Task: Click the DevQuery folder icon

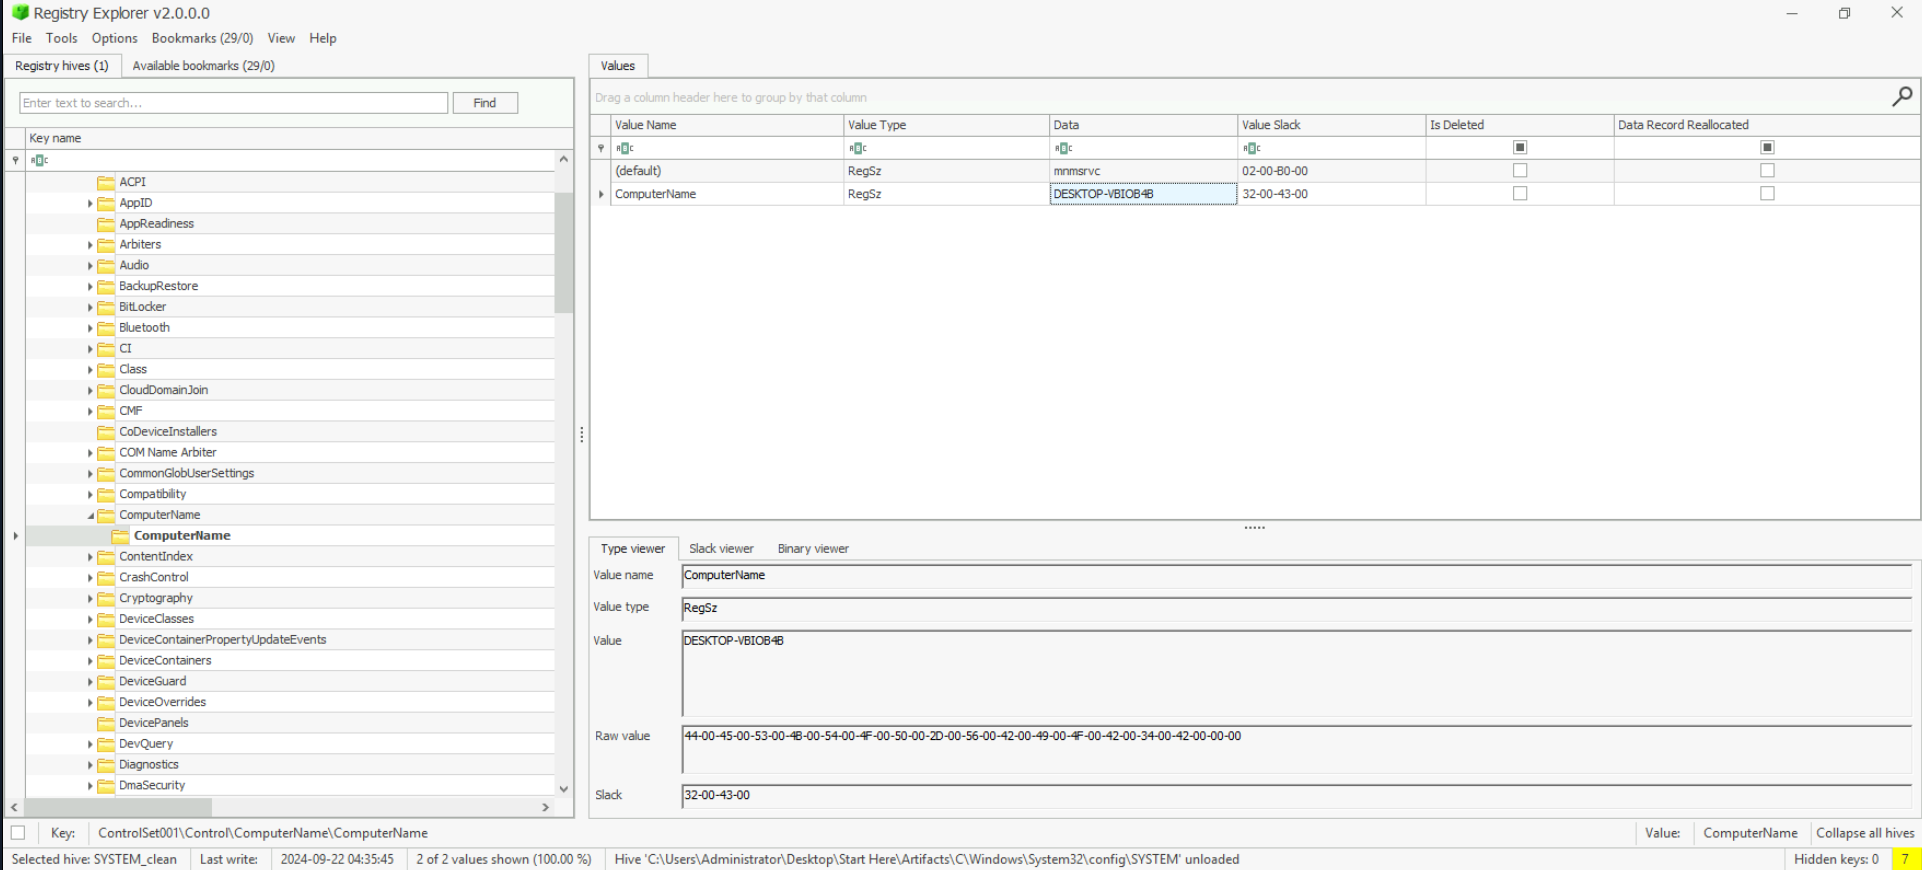Action: (106, 744)
